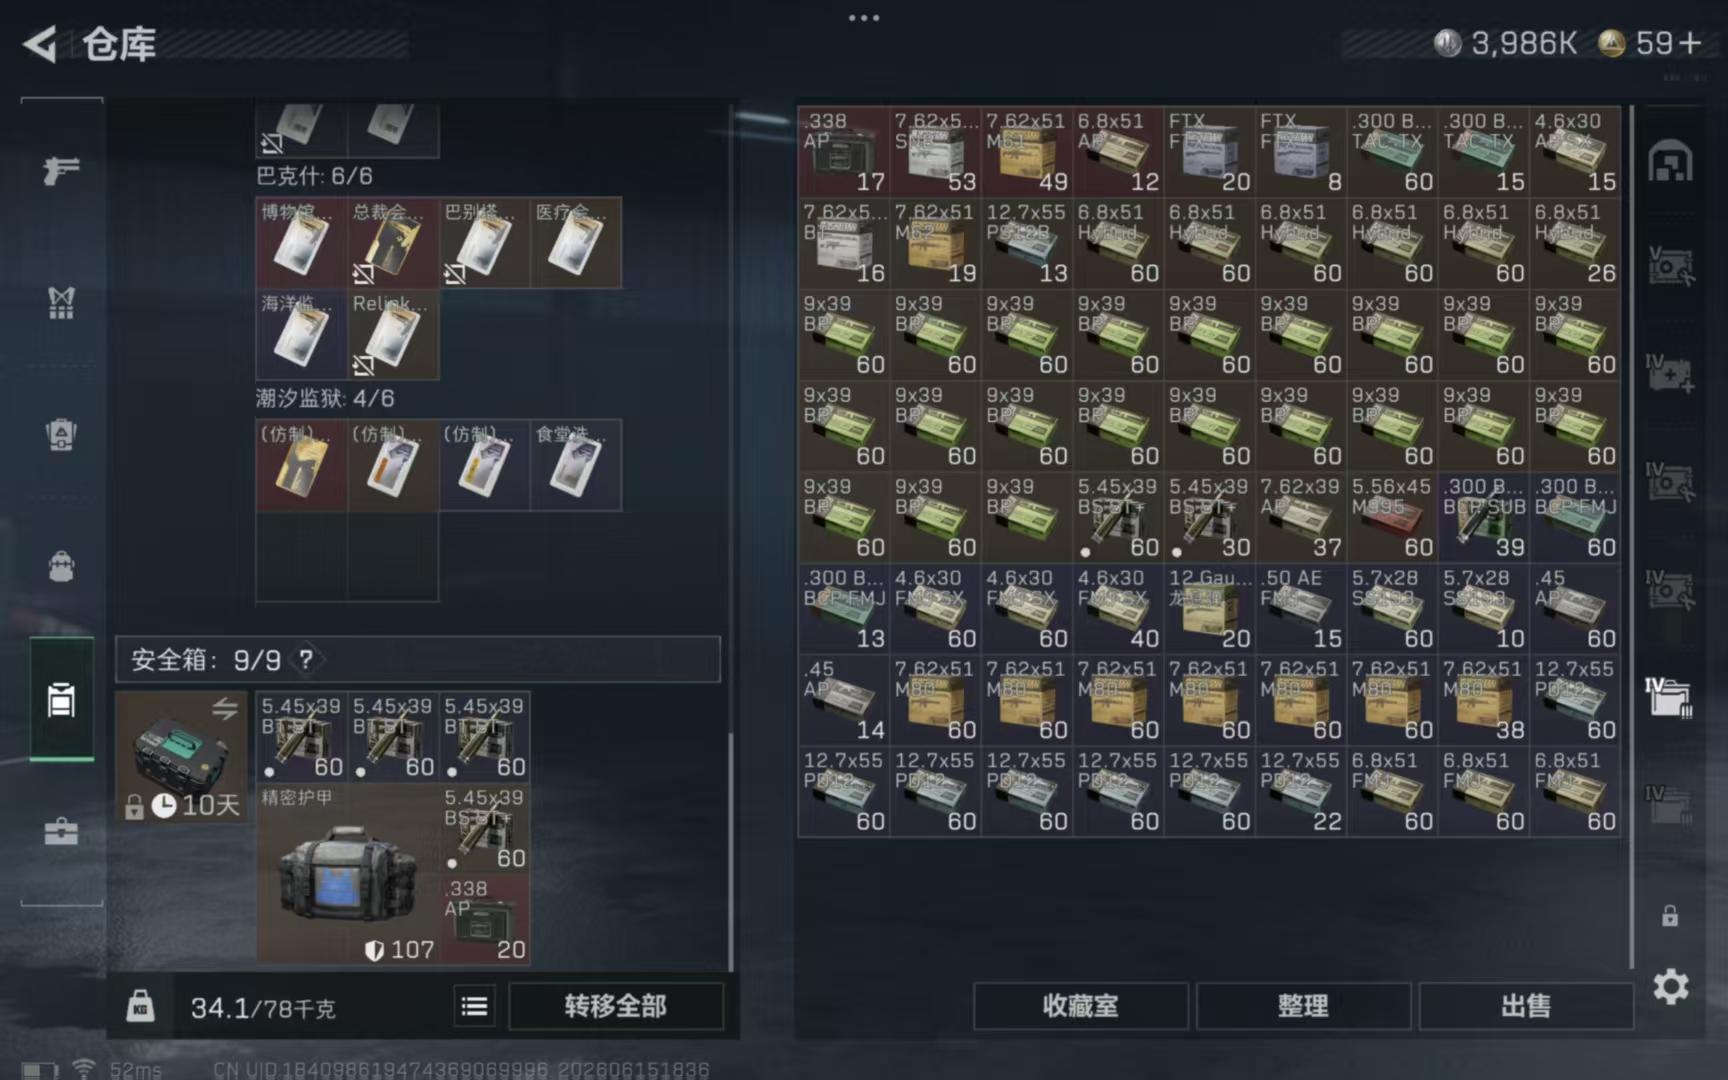Tap the padlock storage slot icon
Image resolution: width=1728 pixels, height=1080 pixels.
[x=1670, y=915]
